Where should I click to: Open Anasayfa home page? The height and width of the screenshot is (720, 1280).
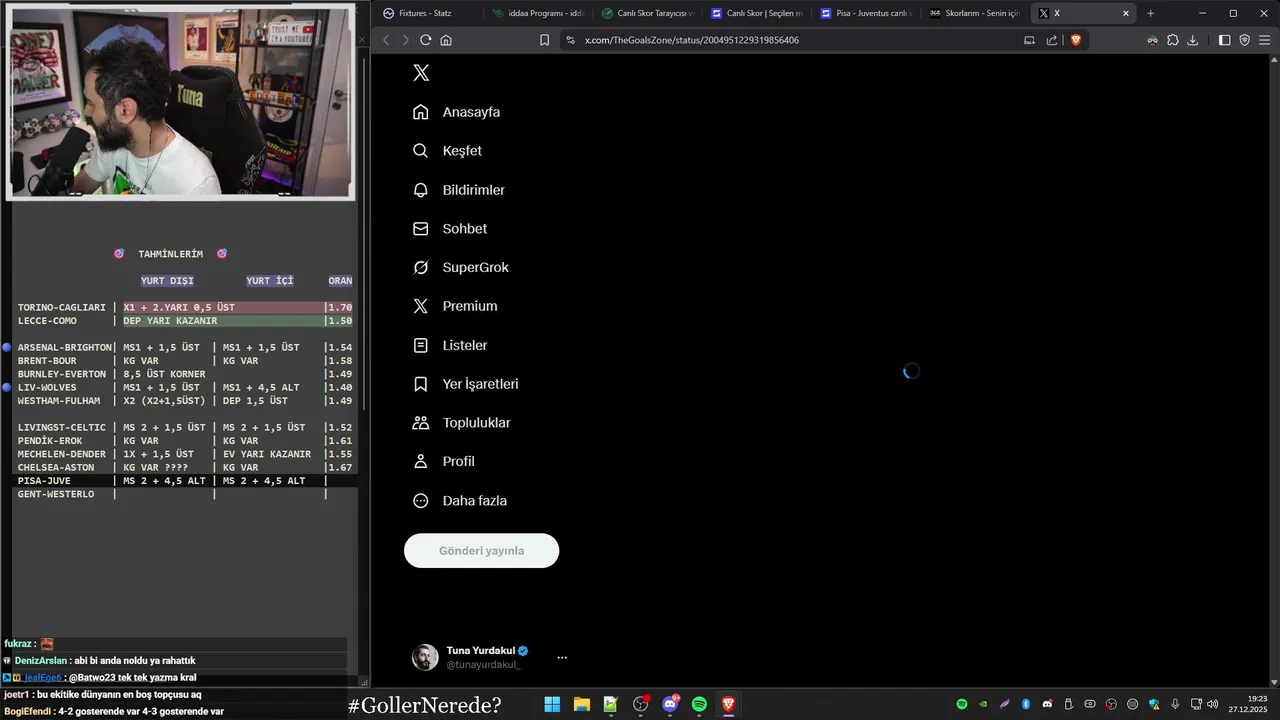(x=456, y=112)
